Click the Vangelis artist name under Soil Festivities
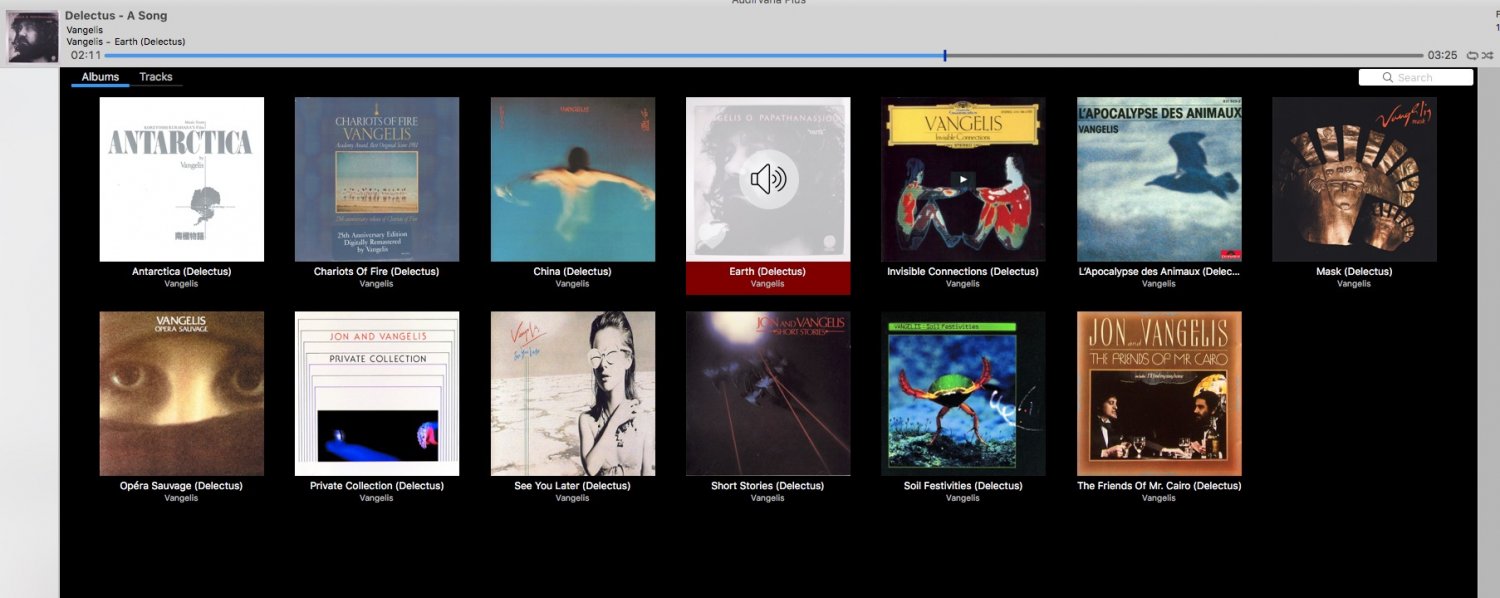The width and height of the screenshot is (1500, 598). [x=963, y=498]
